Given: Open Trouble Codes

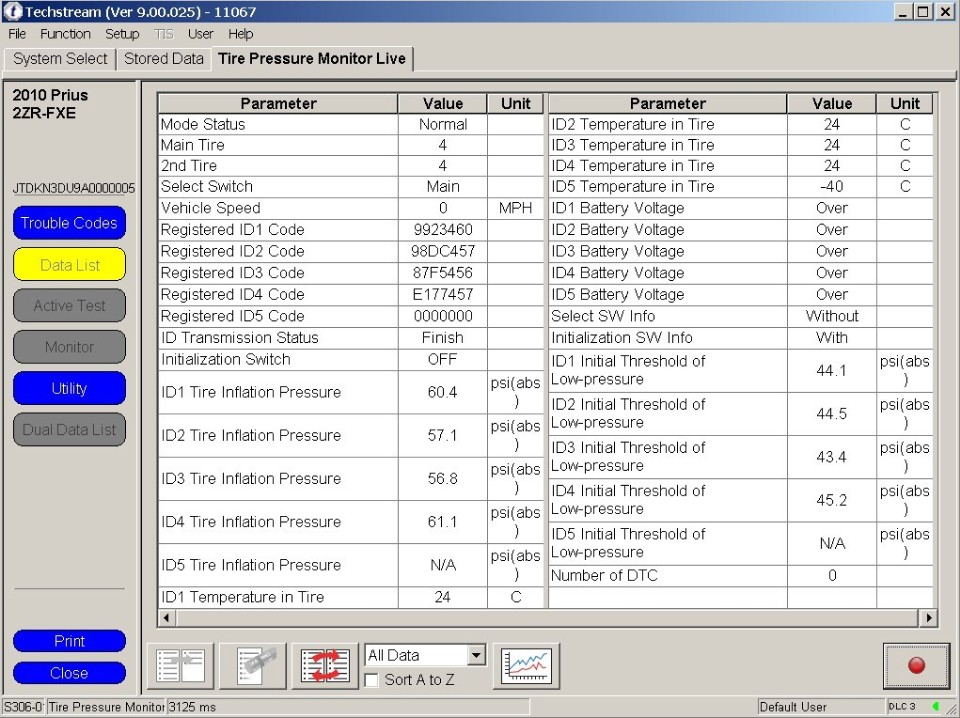Looking at the screenshot, I should coord(69,223).
